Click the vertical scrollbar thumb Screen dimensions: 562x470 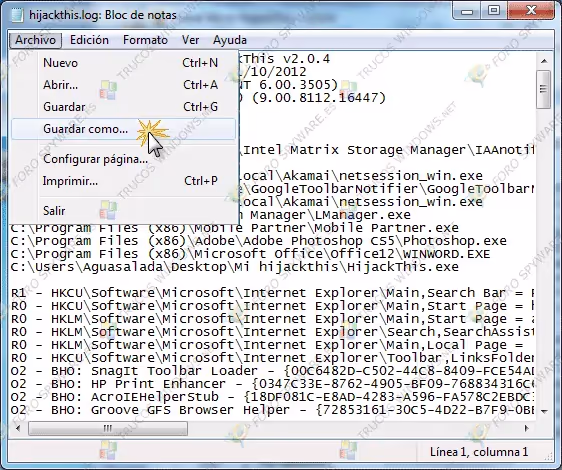pos(544,89)
